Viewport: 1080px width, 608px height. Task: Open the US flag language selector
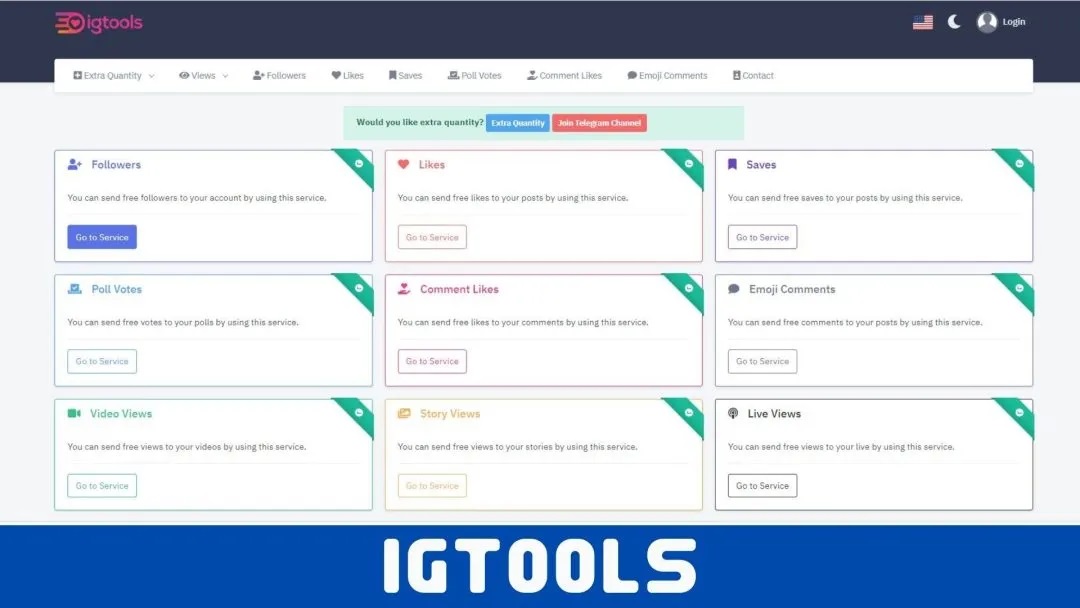click(923, 22)
